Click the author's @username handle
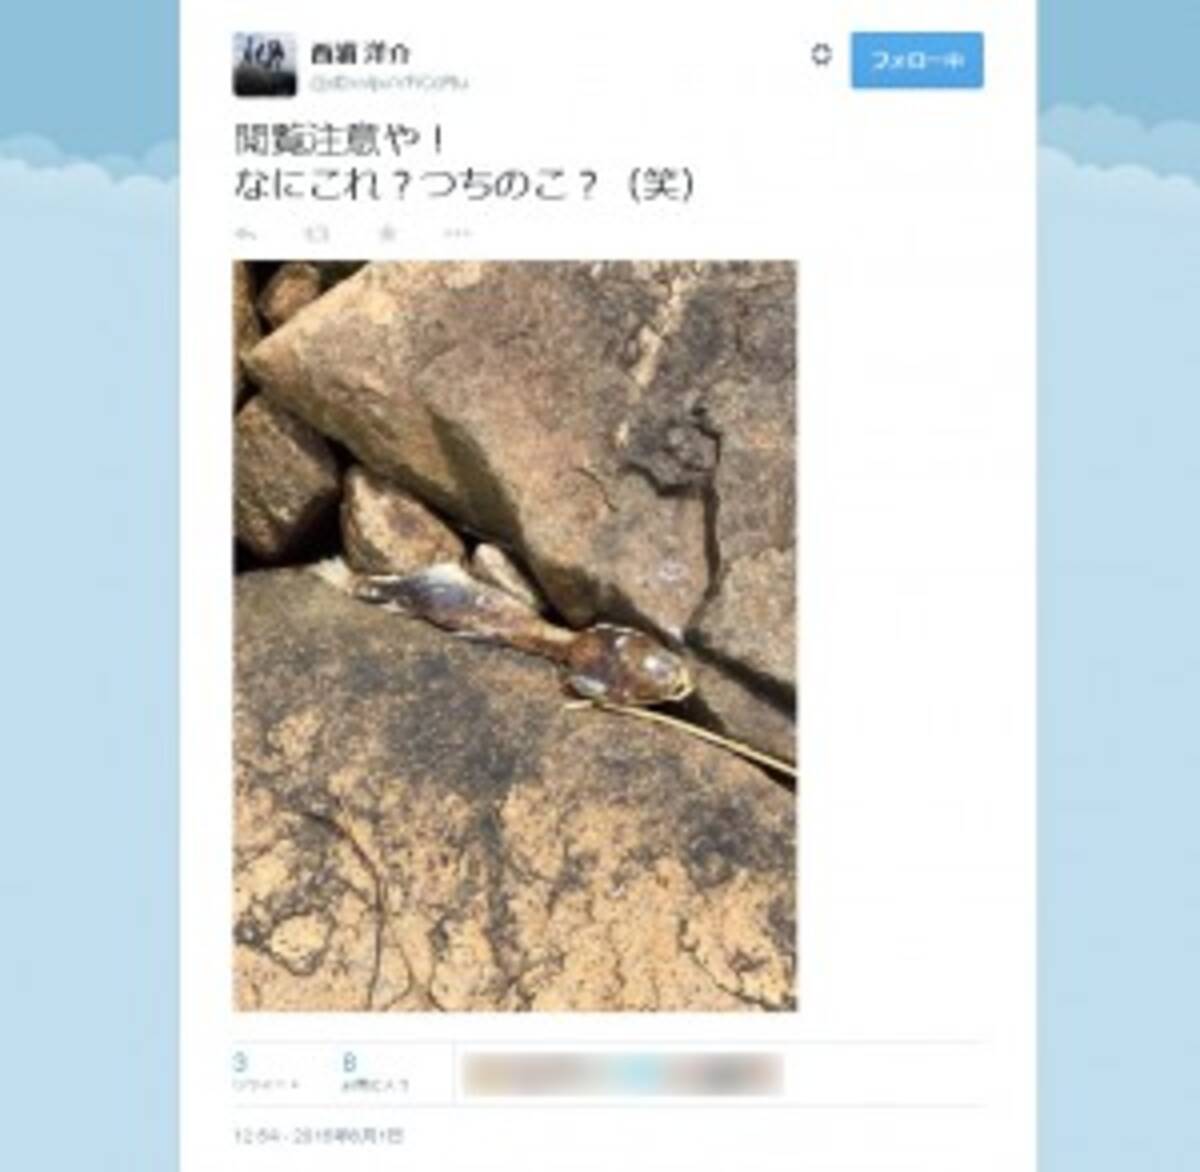1200x1172 pixels. (390, 82)
